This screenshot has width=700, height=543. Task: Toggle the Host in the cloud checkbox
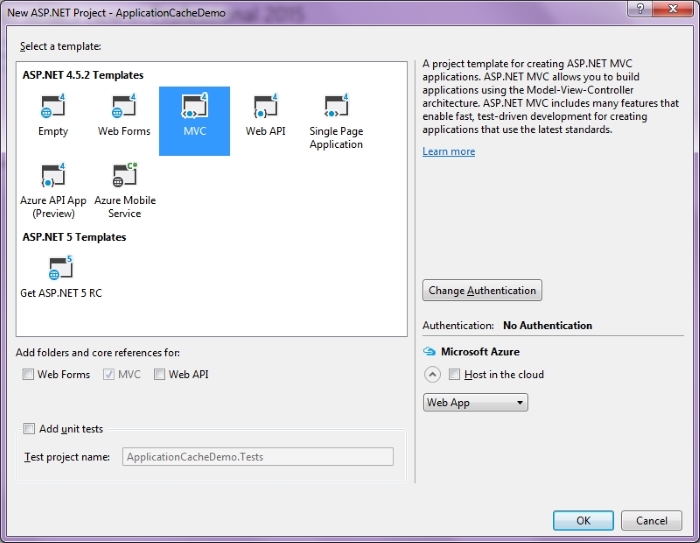(x=454, y=374)
